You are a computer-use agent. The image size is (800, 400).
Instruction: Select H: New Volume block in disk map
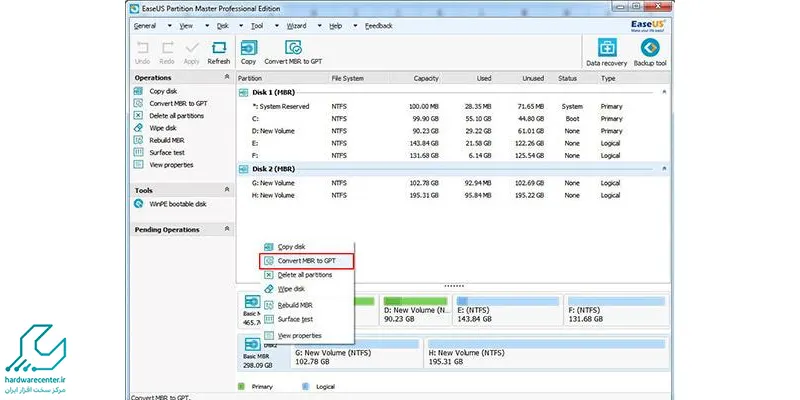tap(546, 353)
